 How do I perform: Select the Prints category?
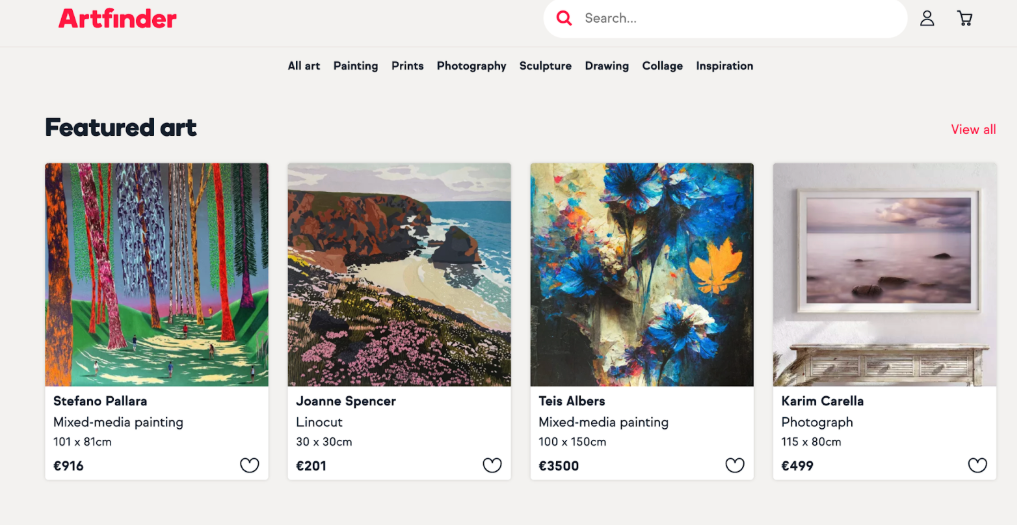pyautogui.click(x=407, y=66)
